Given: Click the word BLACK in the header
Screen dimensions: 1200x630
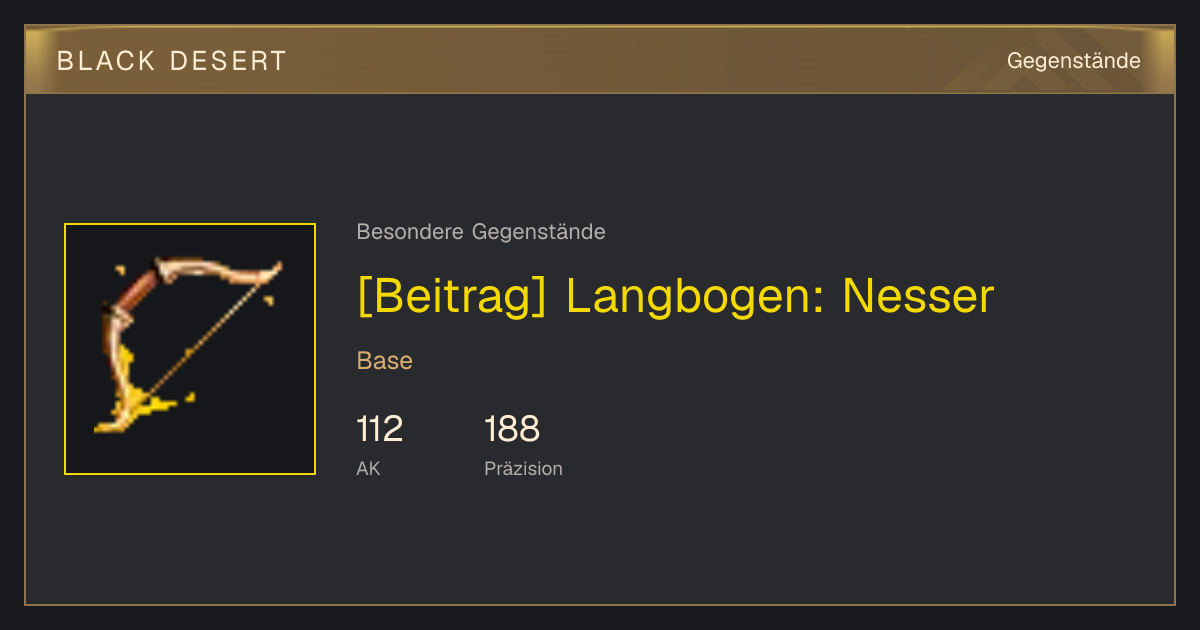Looking at the screenshot, I should pos(107,61).
